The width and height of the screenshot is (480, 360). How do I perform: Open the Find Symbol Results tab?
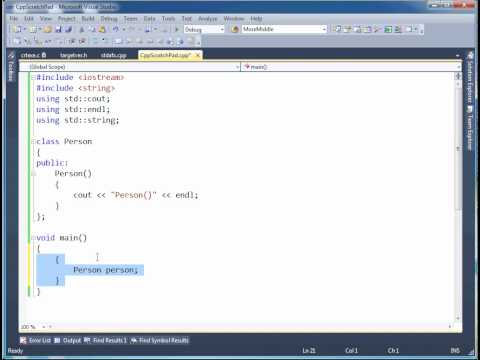click(x=160, y=340)
